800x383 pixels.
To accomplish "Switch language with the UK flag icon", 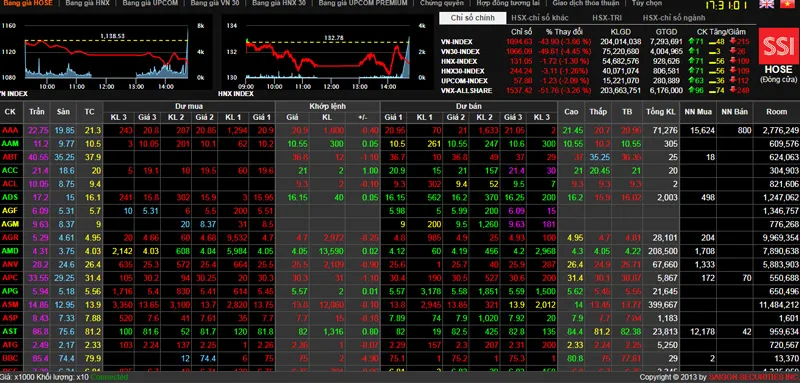I will coord(766,5).
